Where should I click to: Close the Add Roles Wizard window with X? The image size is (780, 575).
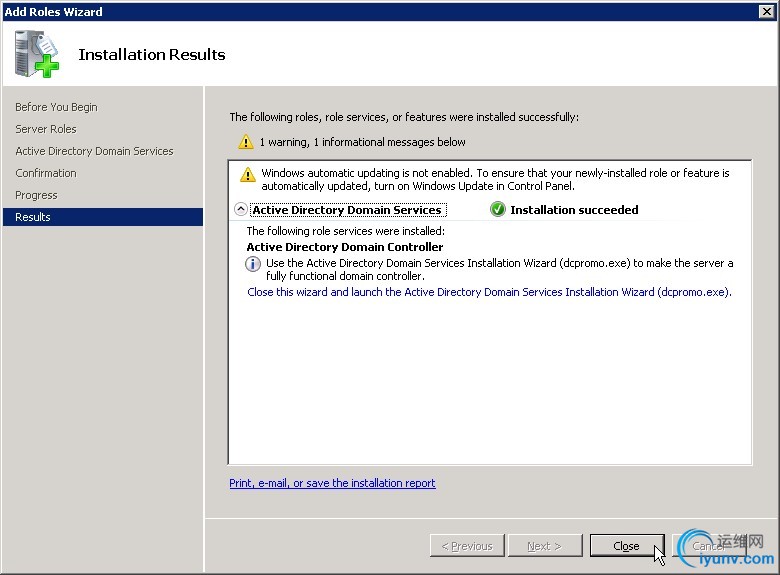click(767, 11)
